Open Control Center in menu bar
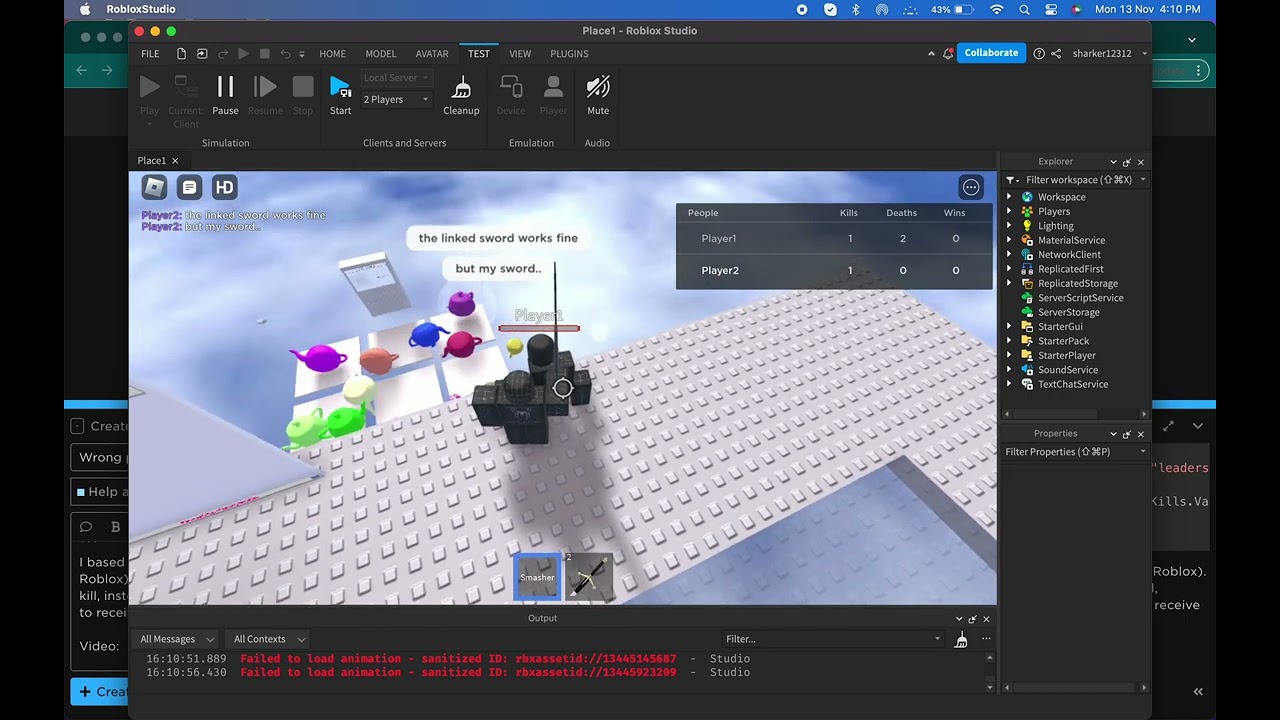Image resolution: width=1280 pixels, height=720 pixels. pyautogui.click(x=1051, y=9)
